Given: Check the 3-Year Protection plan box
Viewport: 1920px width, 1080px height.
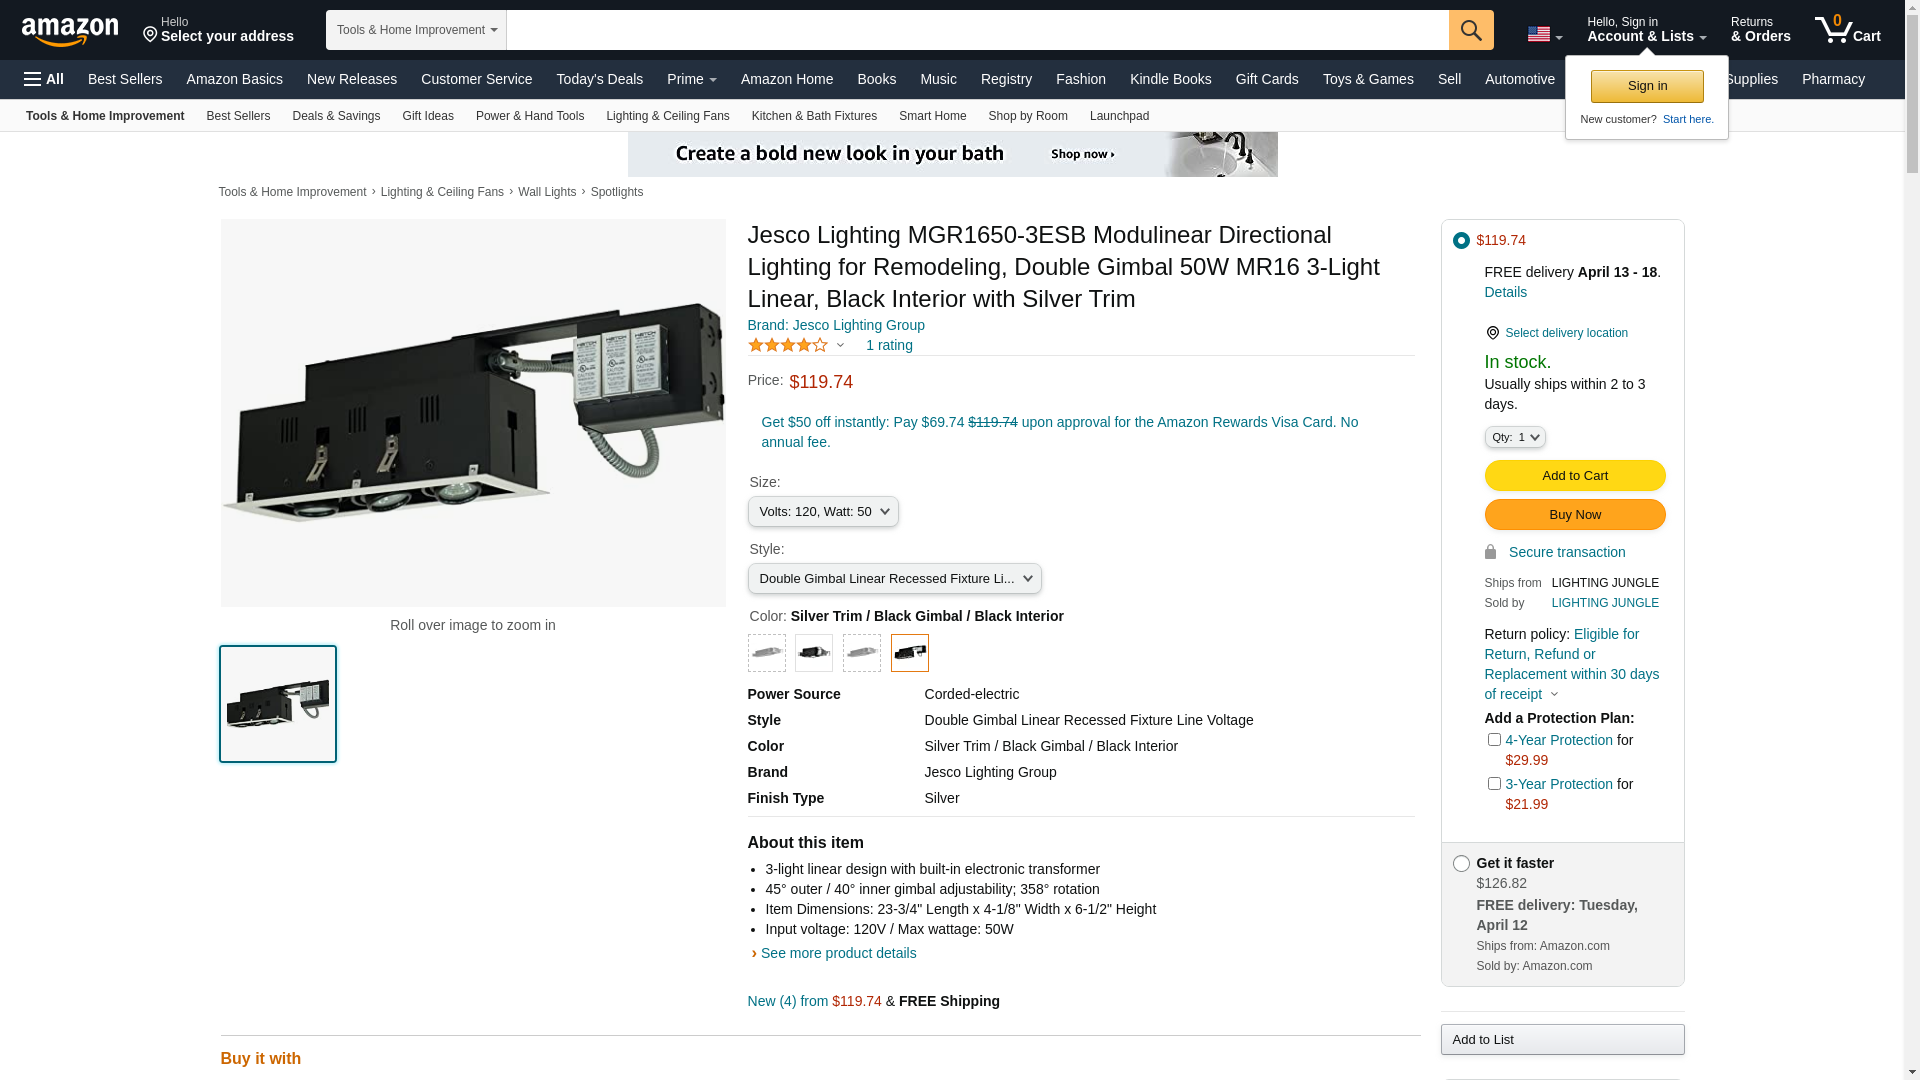Looking at the screenshot, I should (x=1494, y=784).
